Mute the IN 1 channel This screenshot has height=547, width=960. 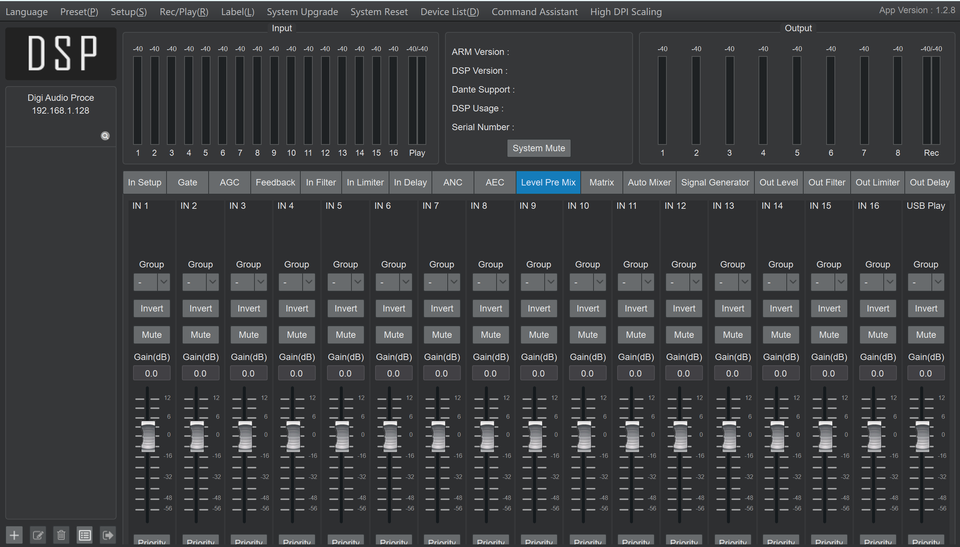[x=152, y=335]
